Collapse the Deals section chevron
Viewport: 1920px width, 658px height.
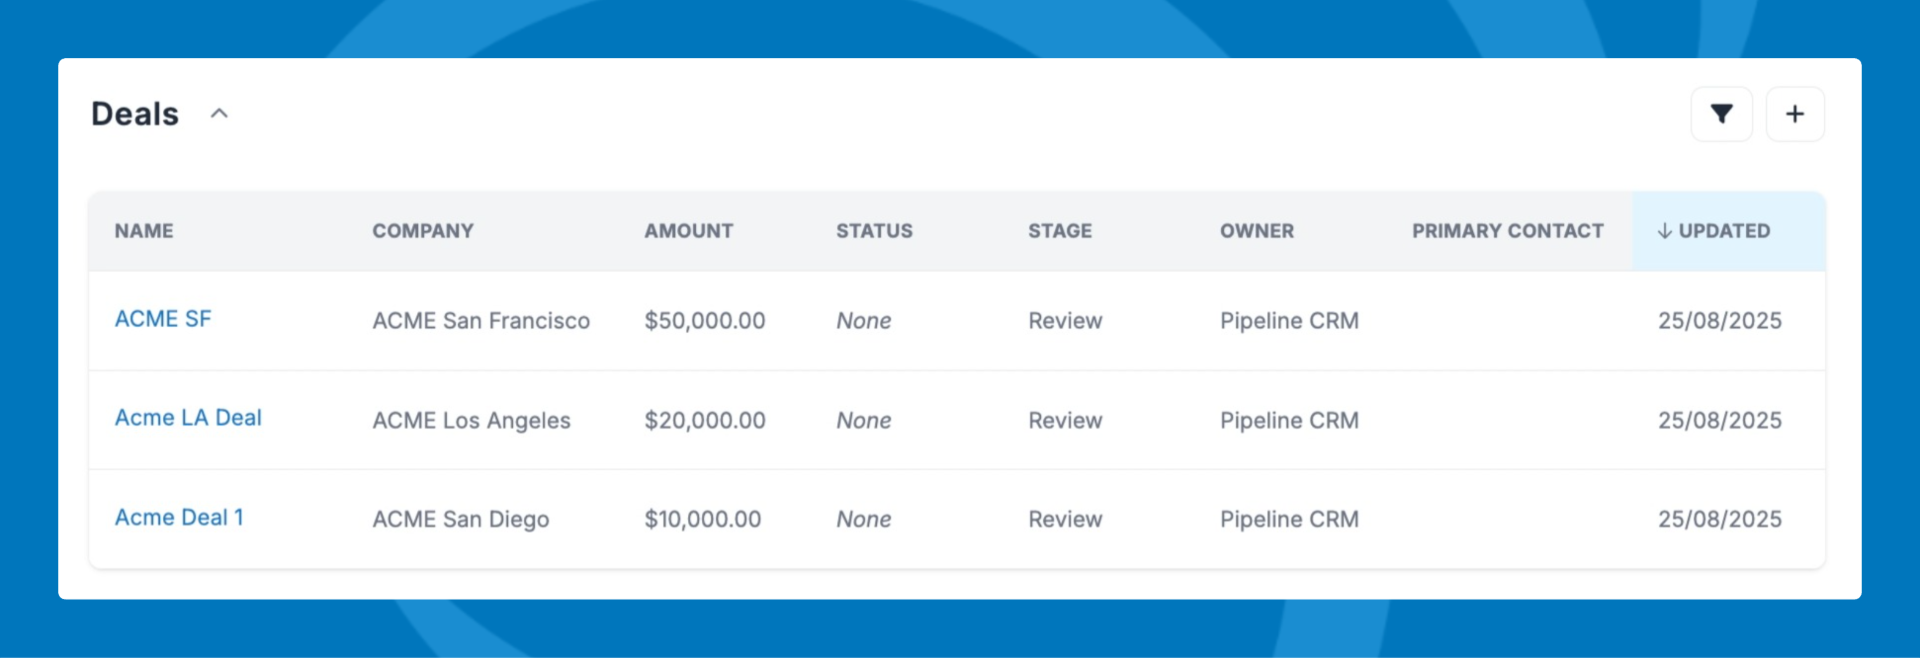pyautogui.click(x=219, y=114)
